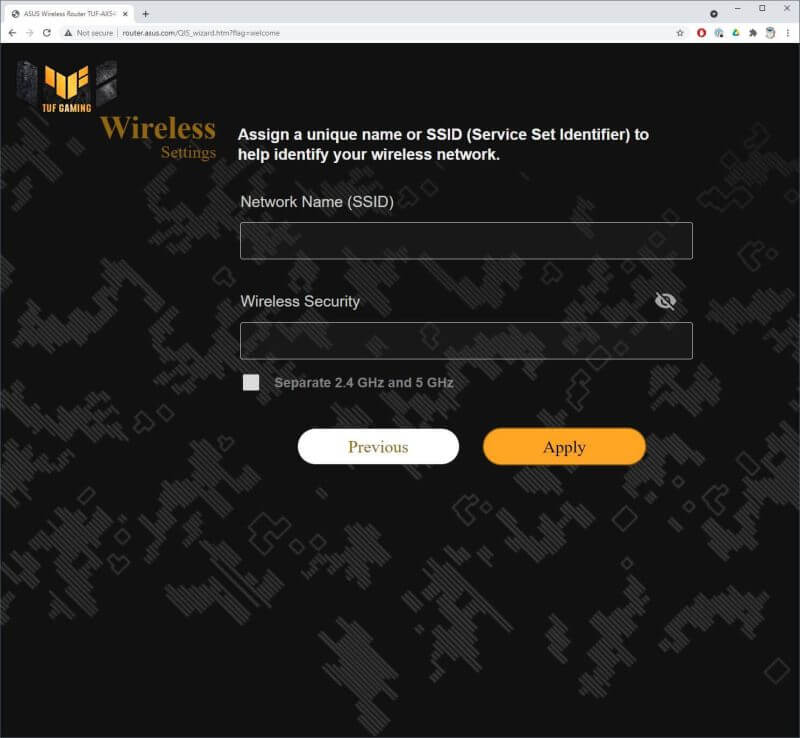This screenshot has height=738, width=800.
Task: Open a new browser tab
Action: point(145,14)
